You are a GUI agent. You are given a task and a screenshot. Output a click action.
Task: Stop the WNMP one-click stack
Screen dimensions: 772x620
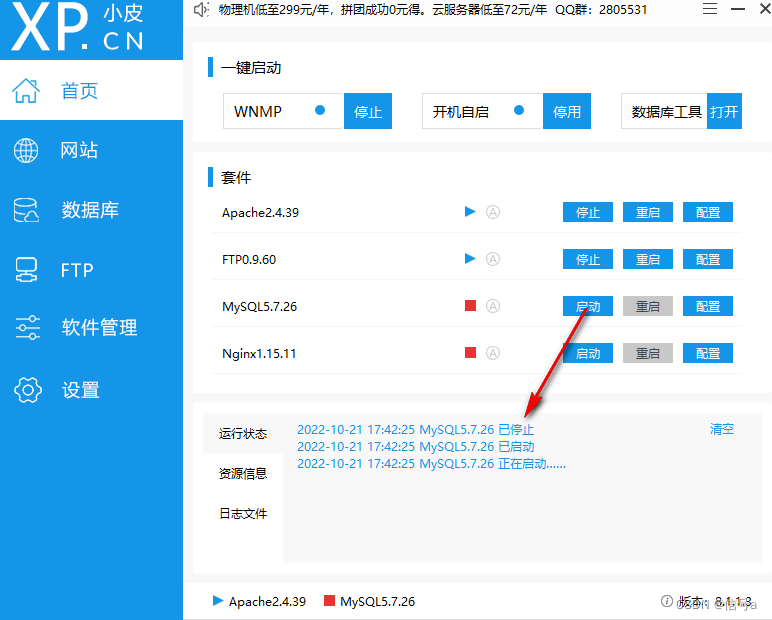coord(368,111)
